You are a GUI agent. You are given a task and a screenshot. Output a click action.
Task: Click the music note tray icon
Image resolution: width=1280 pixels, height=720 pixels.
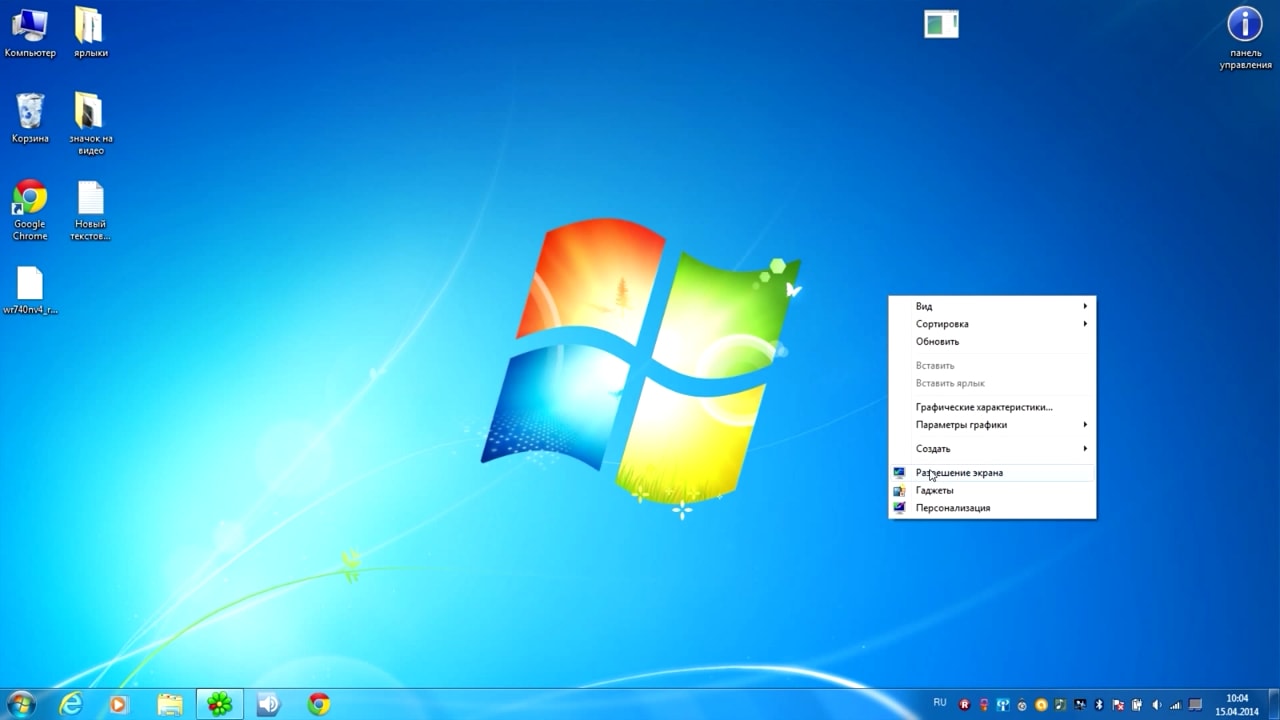point(1060,704)
